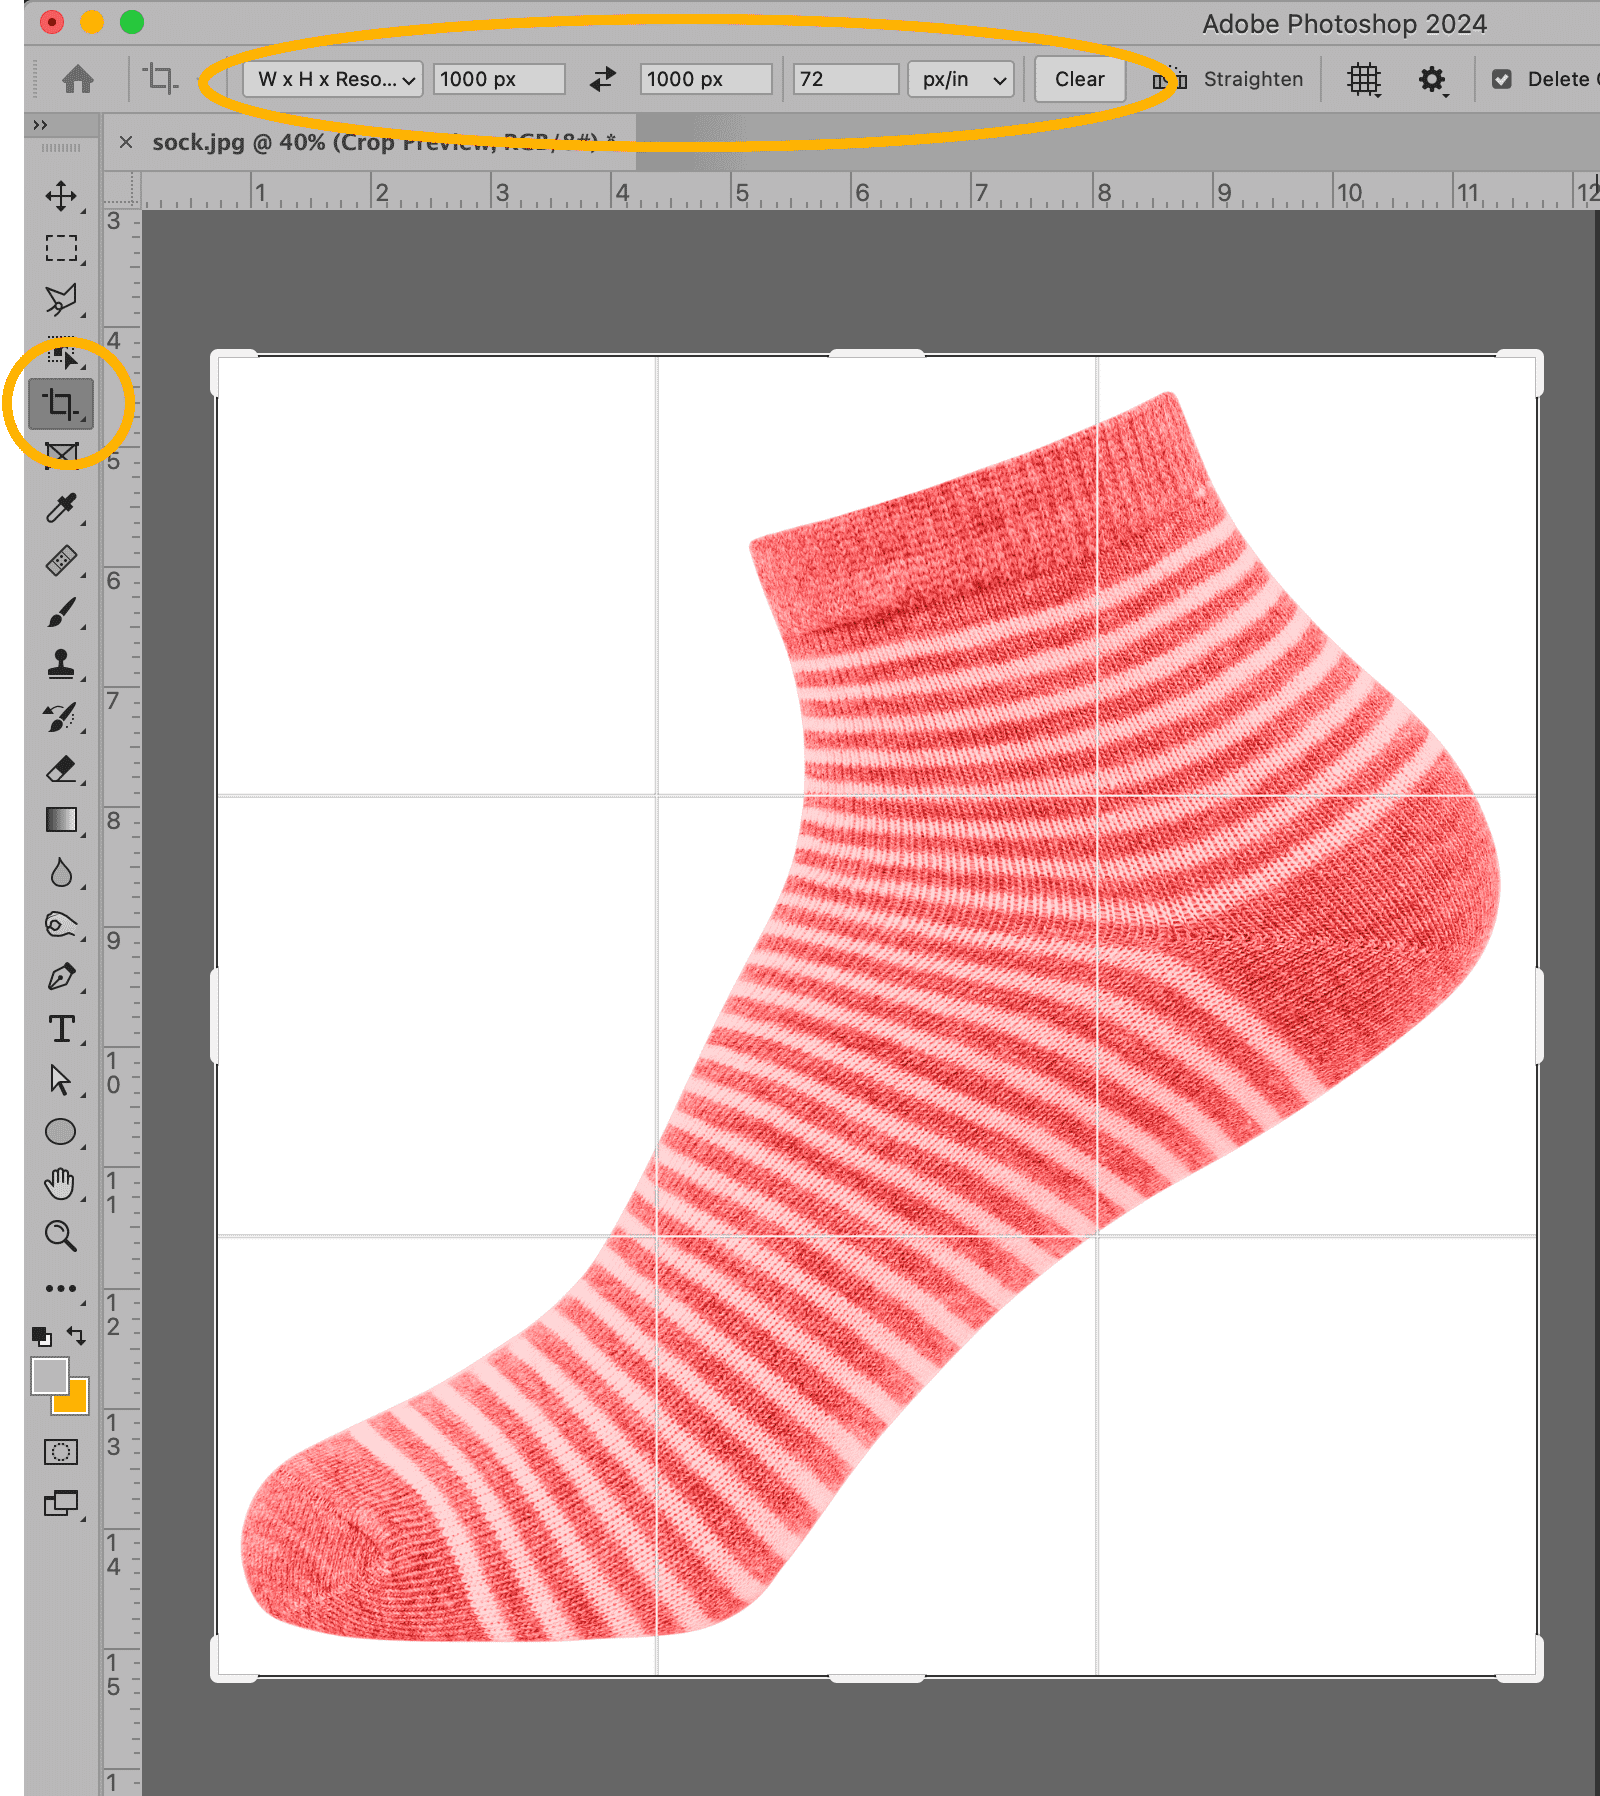Select the Move tool

click(61, 196)
